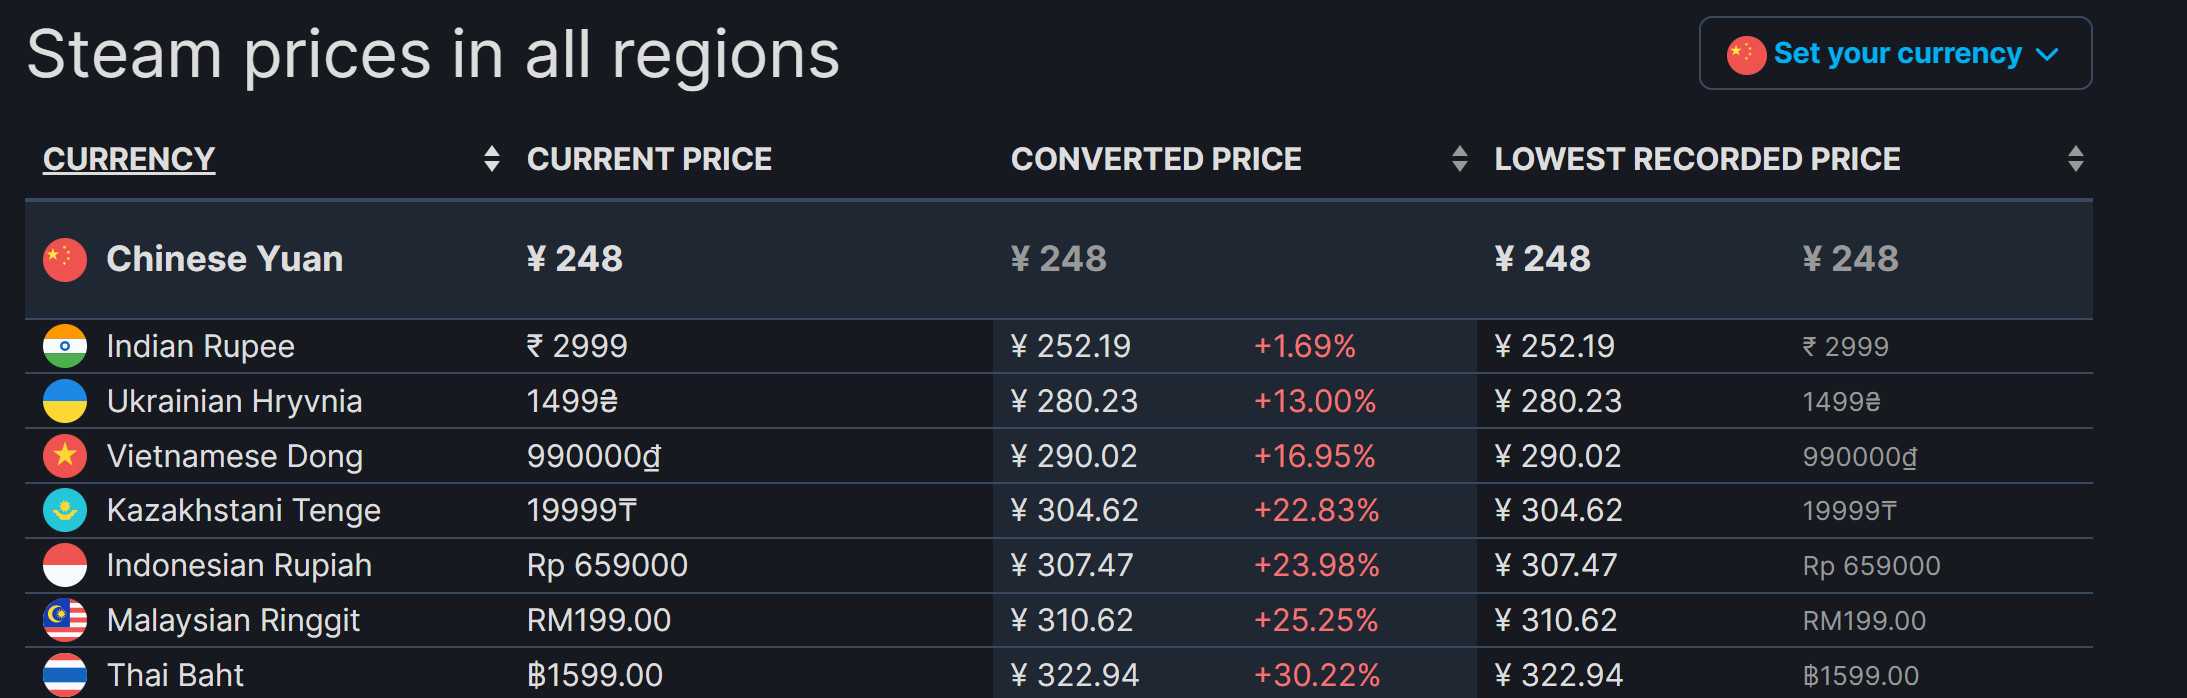Open the Set your currency dropdown
The width and height of the screenshot is (2187, 698).
click(x=1895, y=54)
